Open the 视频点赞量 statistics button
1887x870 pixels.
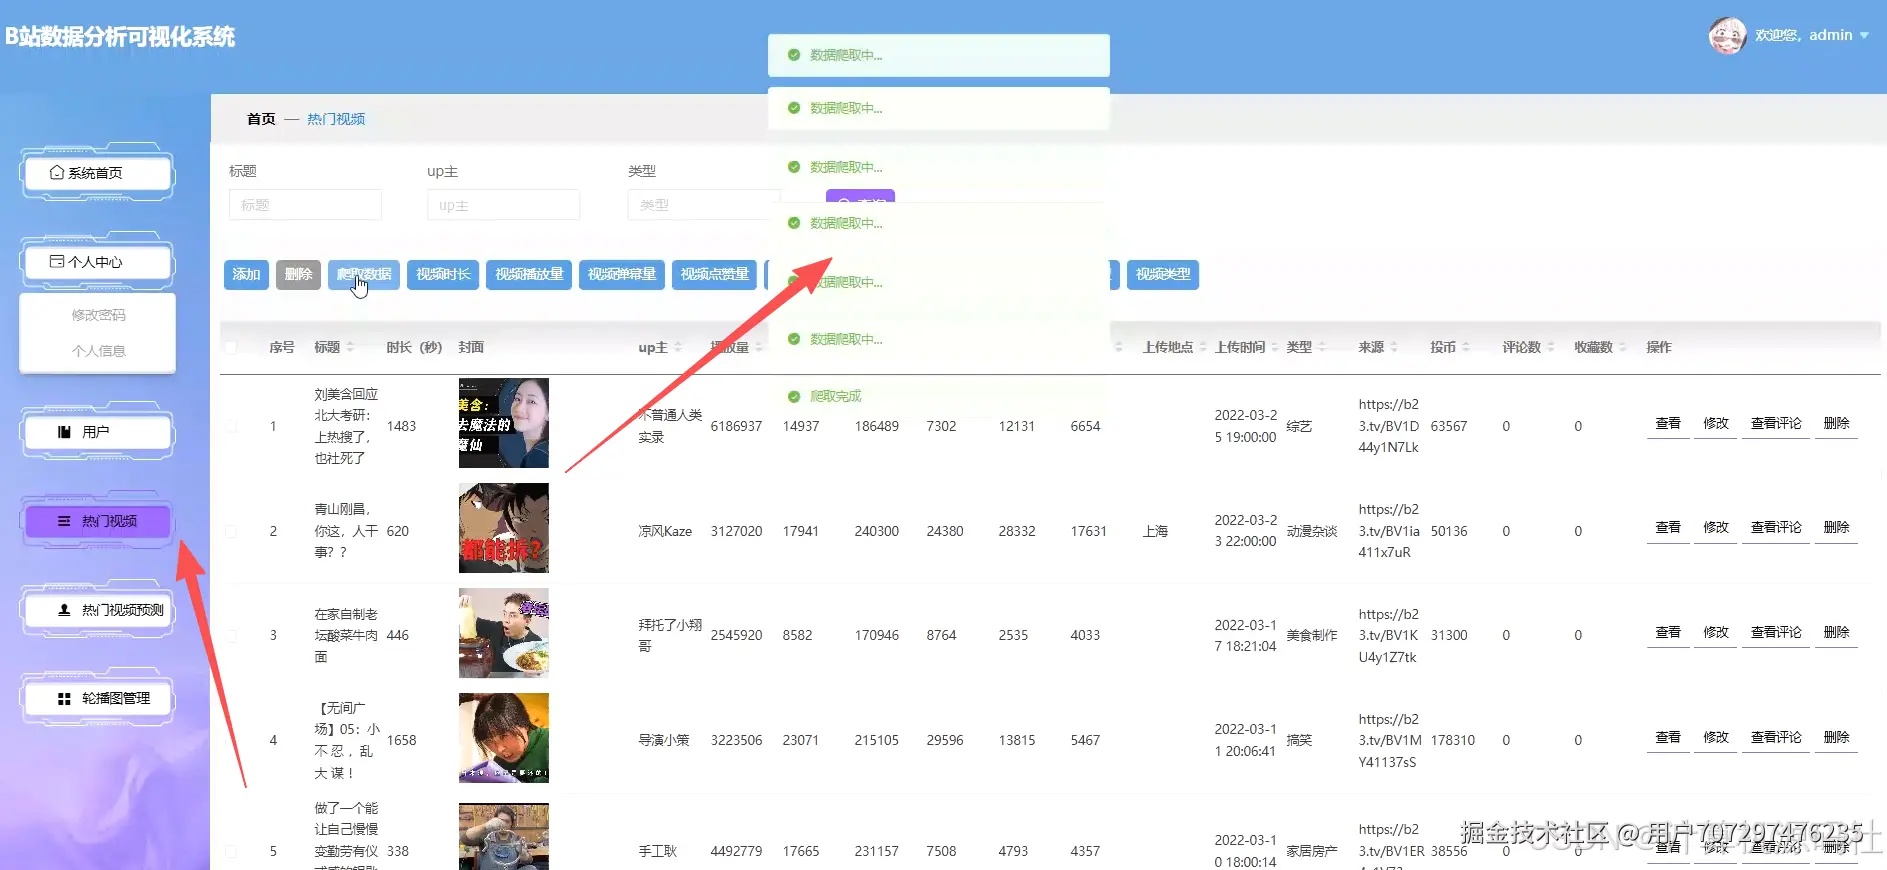[715, 274]
